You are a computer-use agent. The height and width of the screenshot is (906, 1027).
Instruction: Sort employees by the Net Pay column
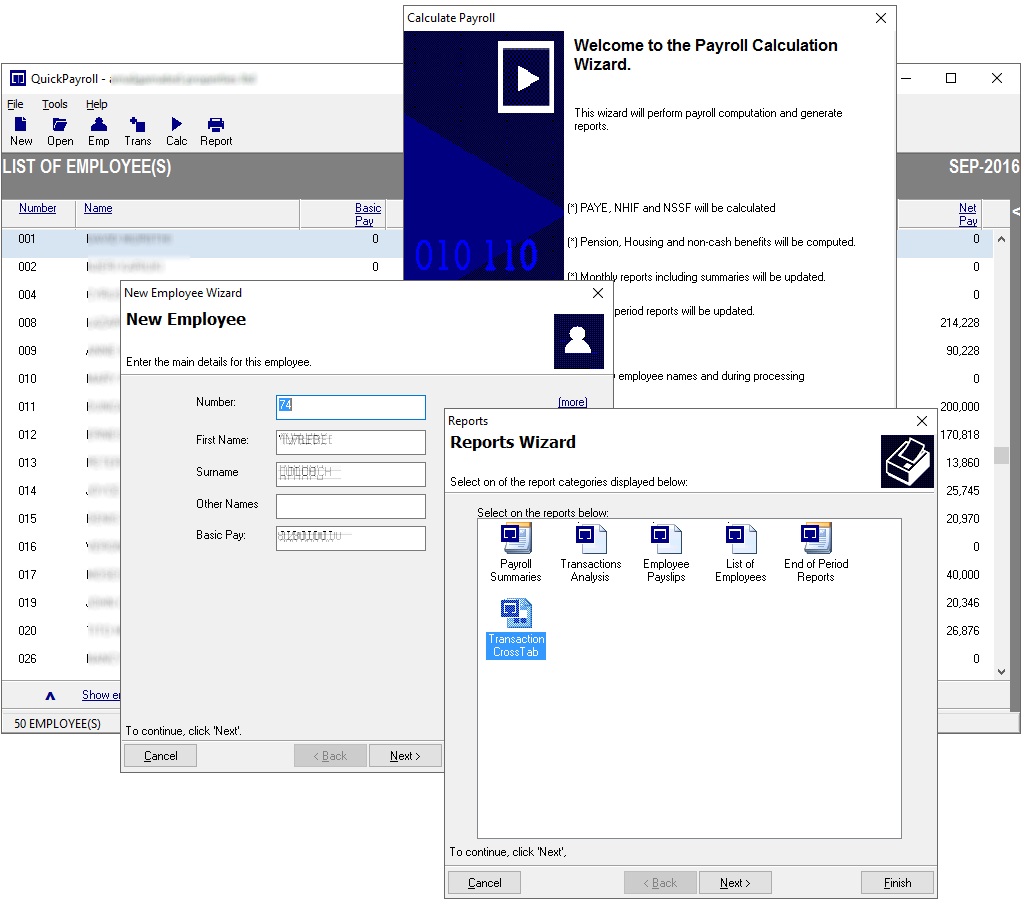click(x=967, y=213)
